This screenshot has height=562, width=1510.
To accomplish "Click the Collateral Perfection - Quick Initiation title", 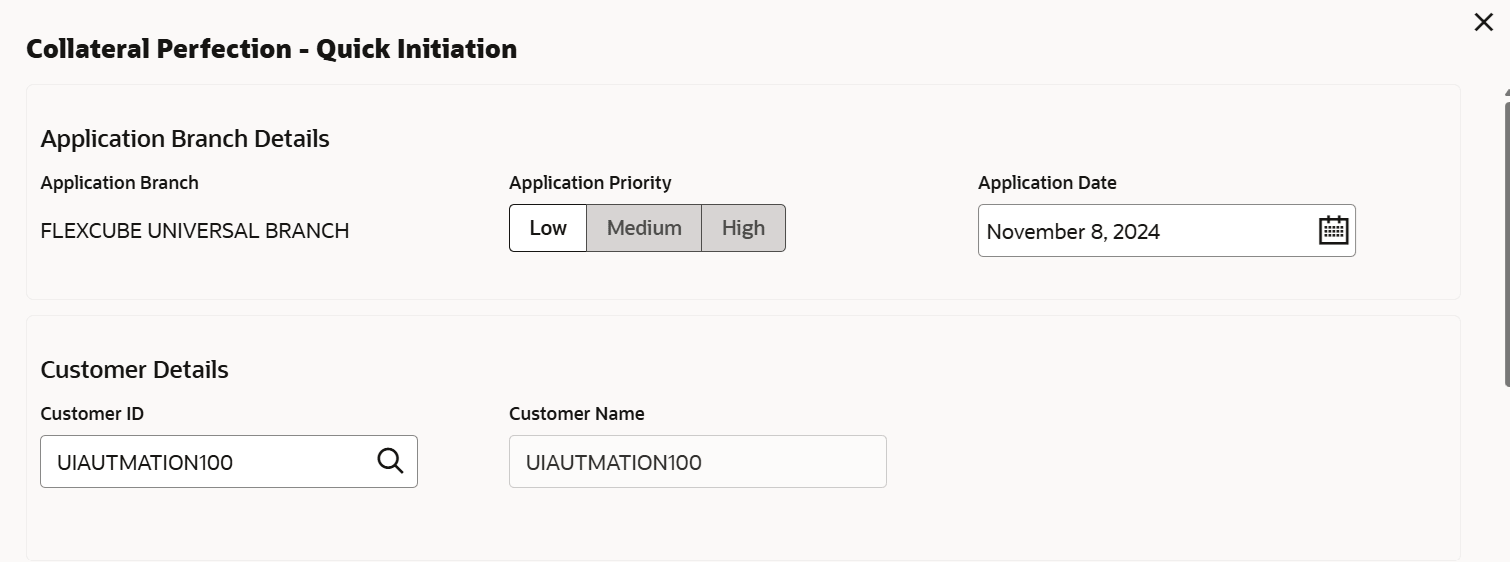I will point(271,49).
